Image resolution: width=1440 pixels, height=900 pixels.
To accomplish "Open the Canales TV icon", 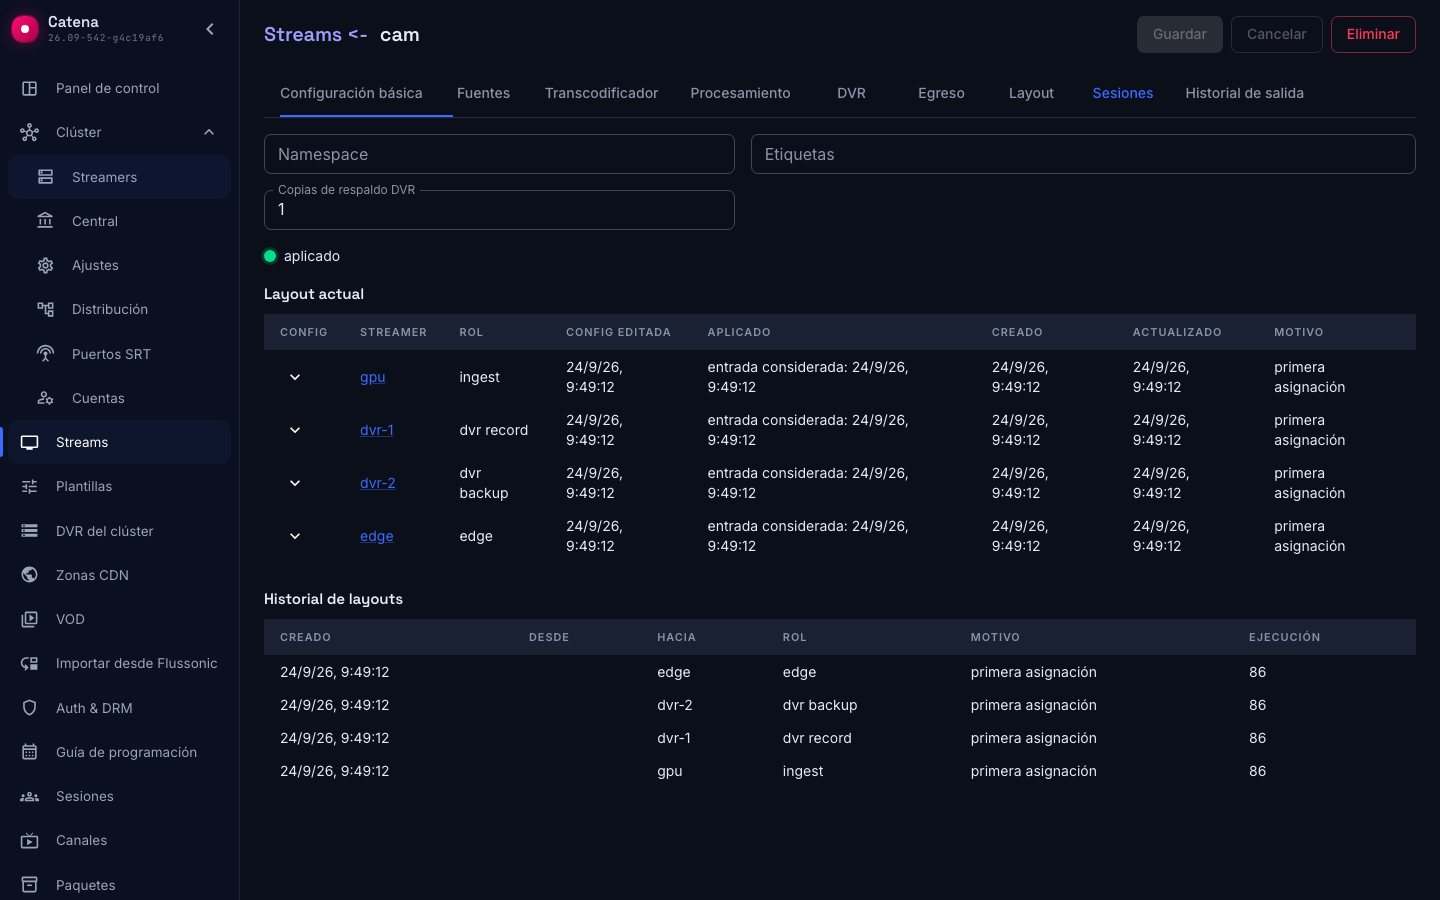I will [x=30, y=840].
